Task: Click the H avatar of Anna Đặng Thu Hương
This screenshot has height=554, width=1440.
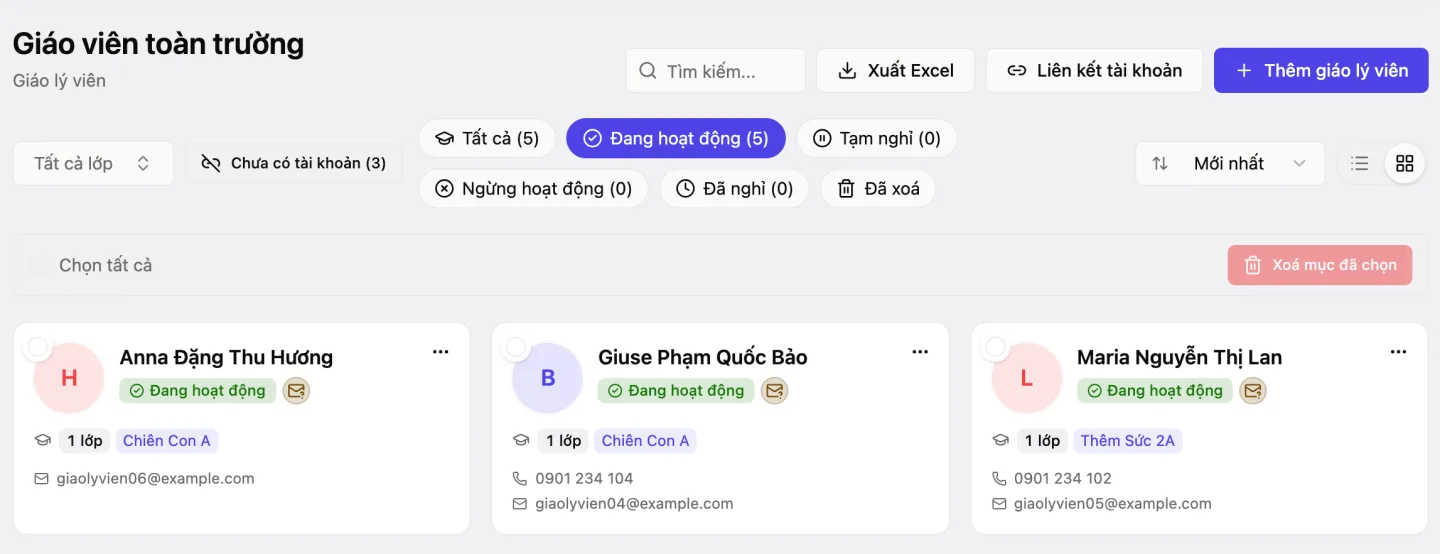Action: pos(69,378)
